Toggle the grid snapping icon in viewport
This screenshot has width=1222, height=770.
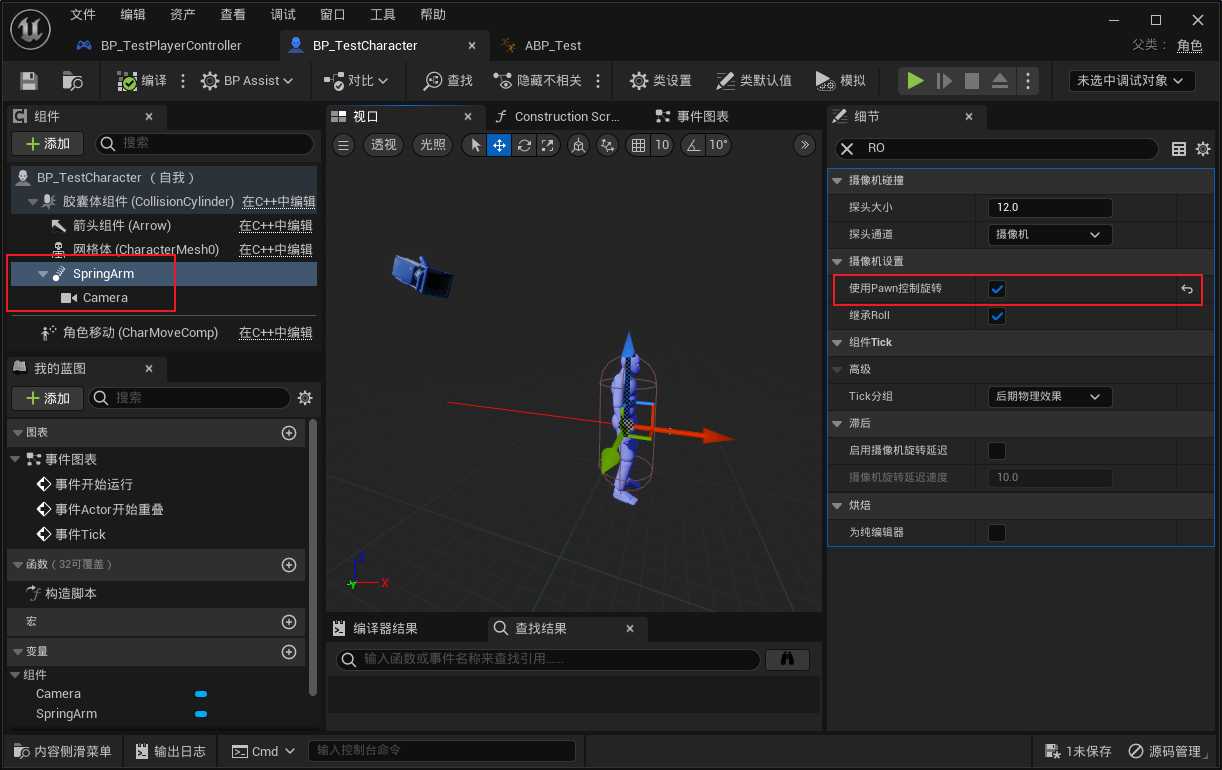pyautogui.click(x=638, y=145)
